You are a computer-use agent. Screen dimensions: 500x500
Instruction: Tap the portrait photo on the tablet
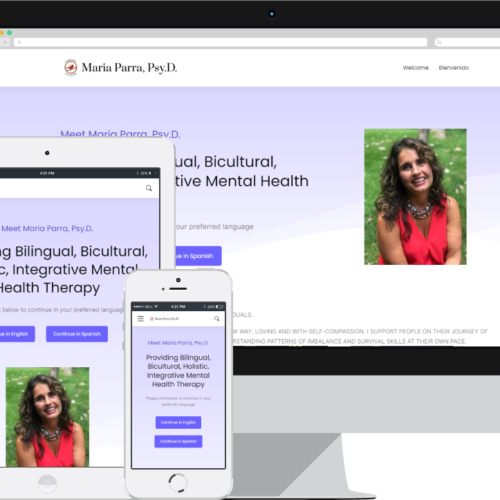(47, 417)
